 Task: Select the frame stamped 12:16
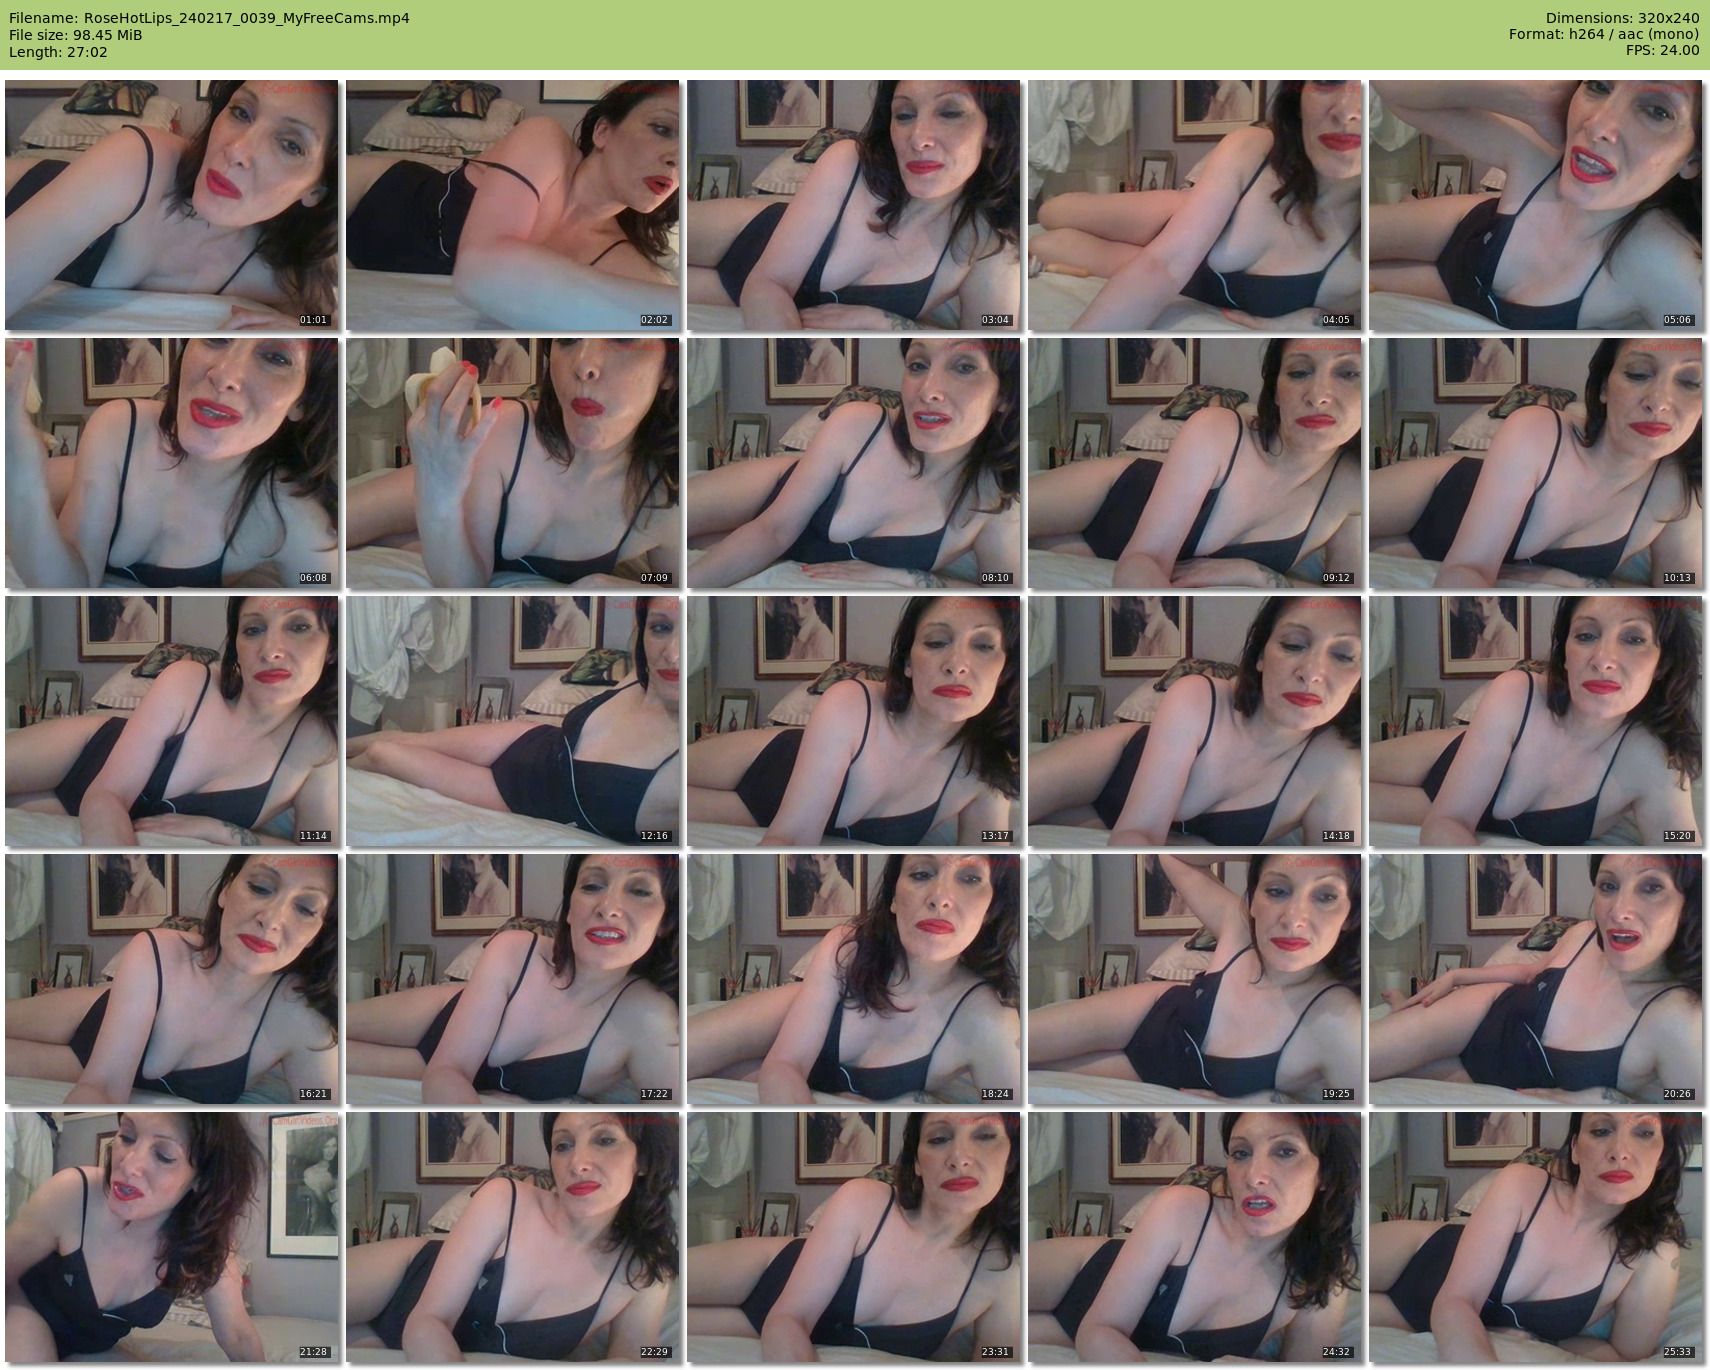click(x=513, y=721)
